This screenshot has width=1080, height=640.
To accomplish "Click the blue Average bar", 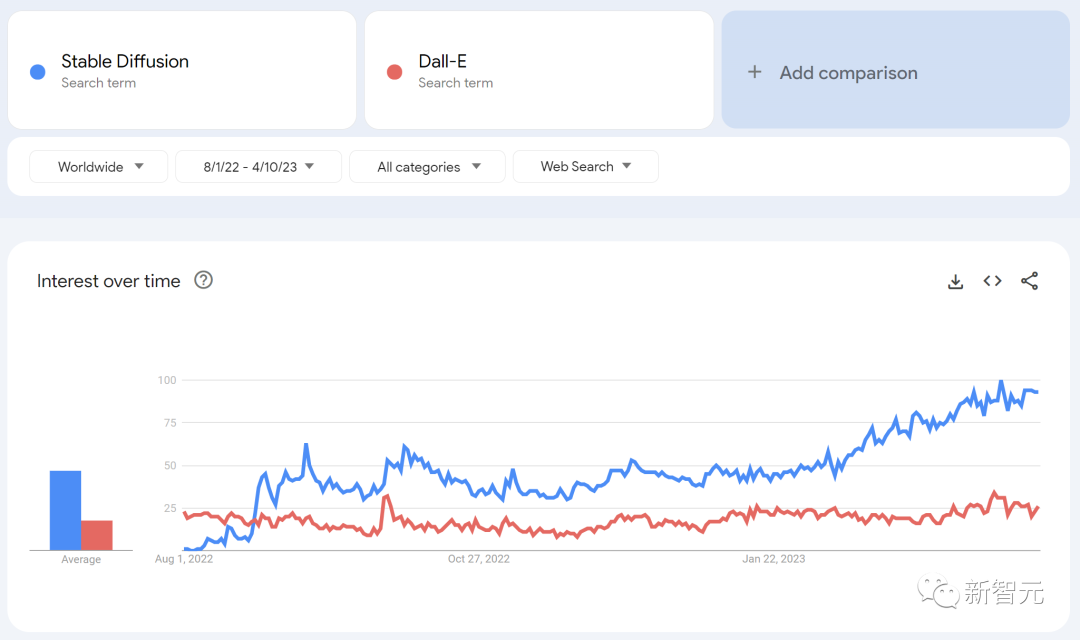I will tap(65, 510).
